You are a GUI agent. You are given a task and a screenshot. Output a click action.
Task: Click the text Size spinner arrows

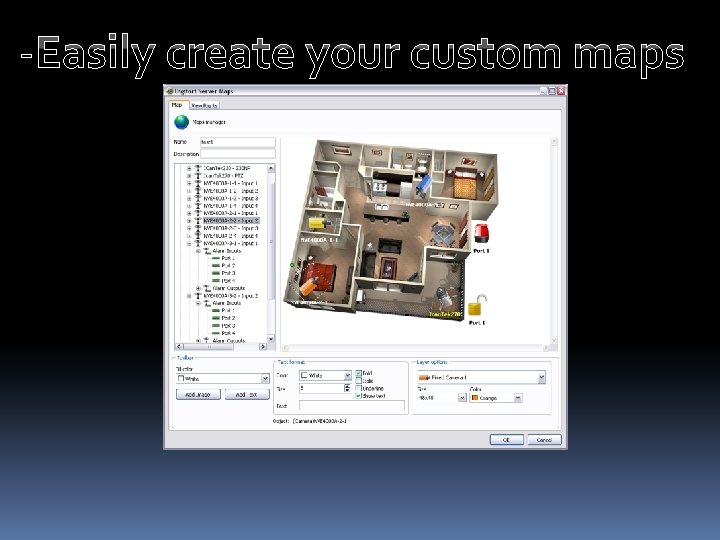click(x=347, y=388)
